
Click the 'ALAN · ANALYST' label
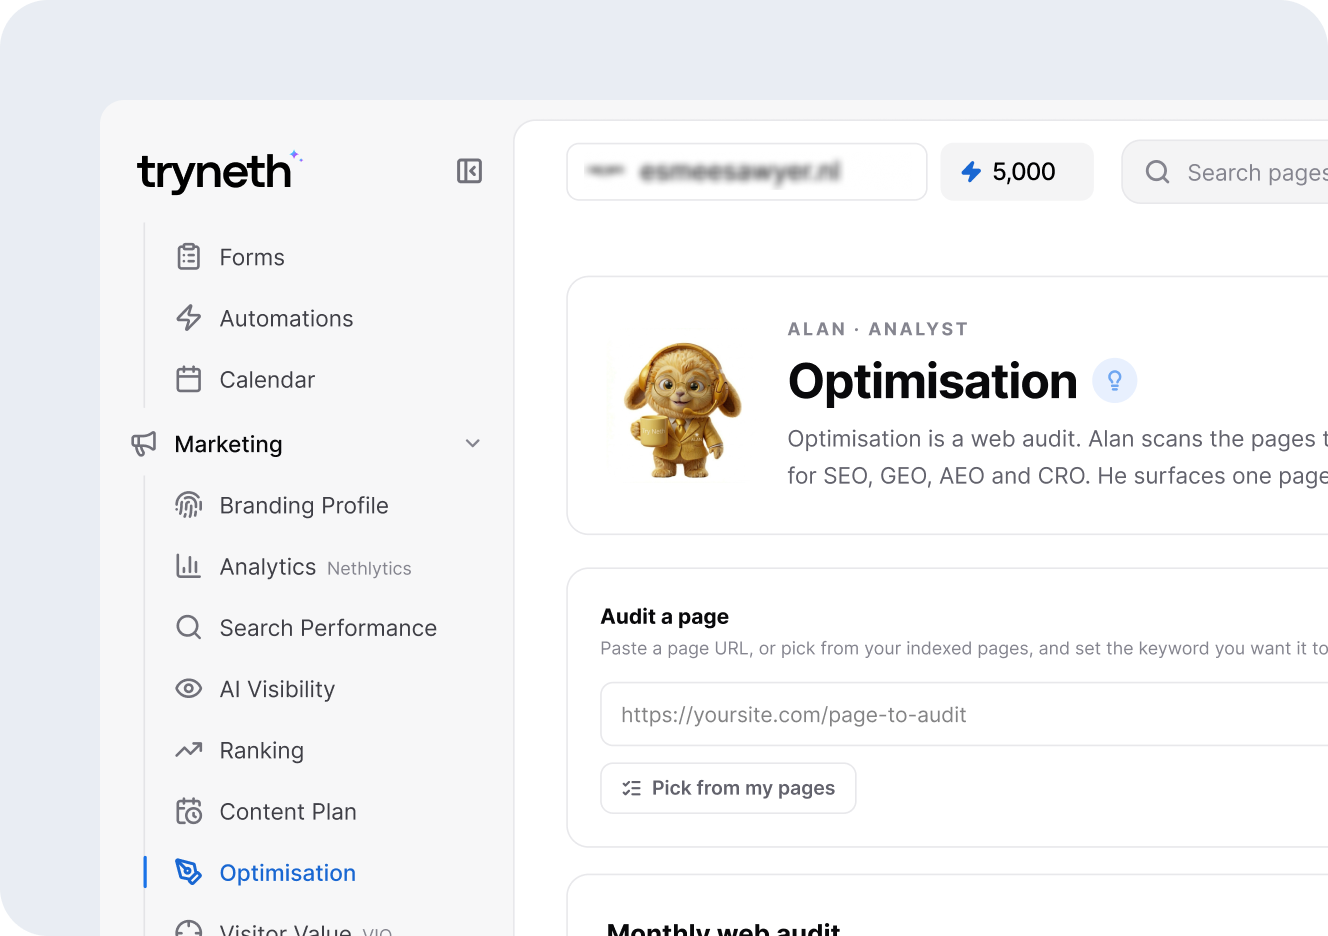click(878, 329)
